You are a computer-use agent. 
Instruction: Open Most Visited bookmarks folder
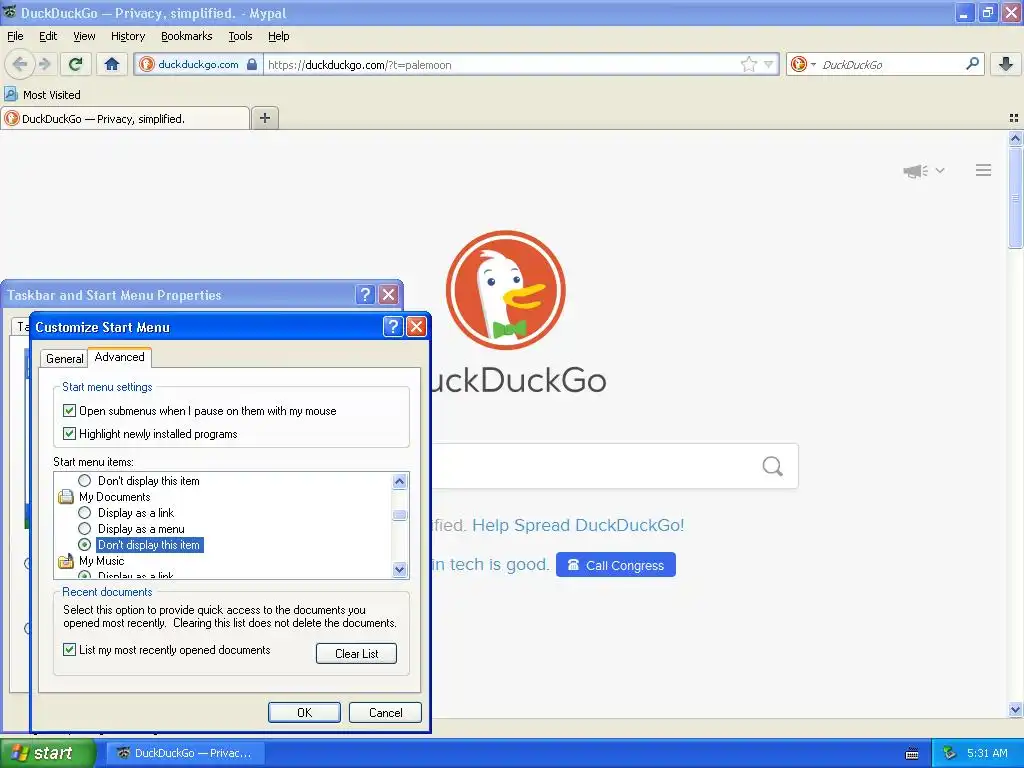42,95
